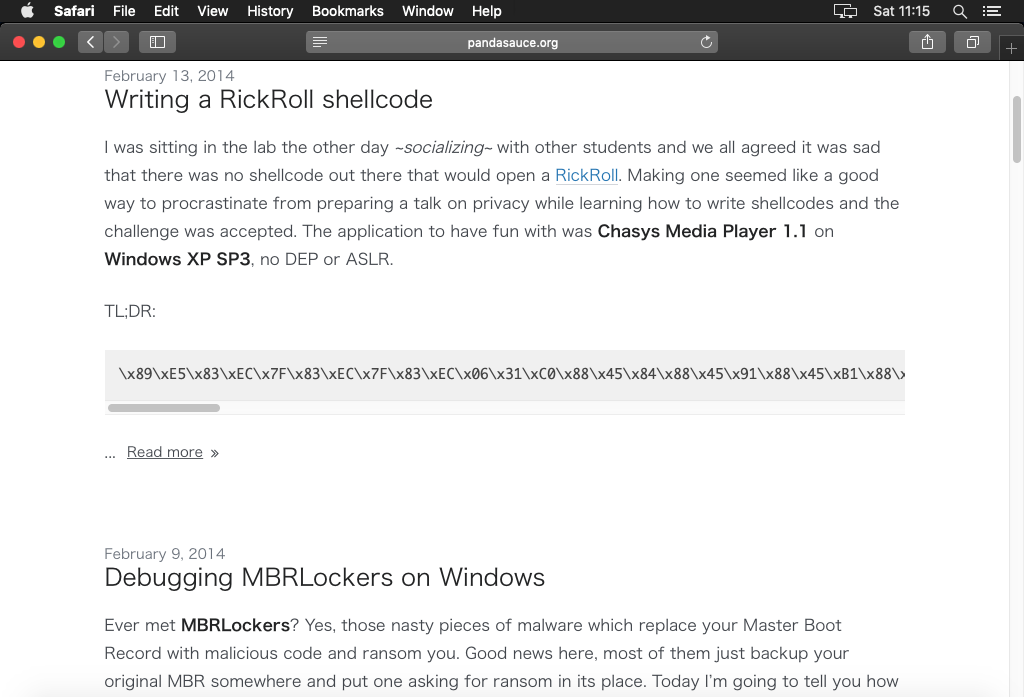Open the 'Debugging MBRLockers on Windows' title
This screenshot has width=1024, height=697.
pos(324,578)
